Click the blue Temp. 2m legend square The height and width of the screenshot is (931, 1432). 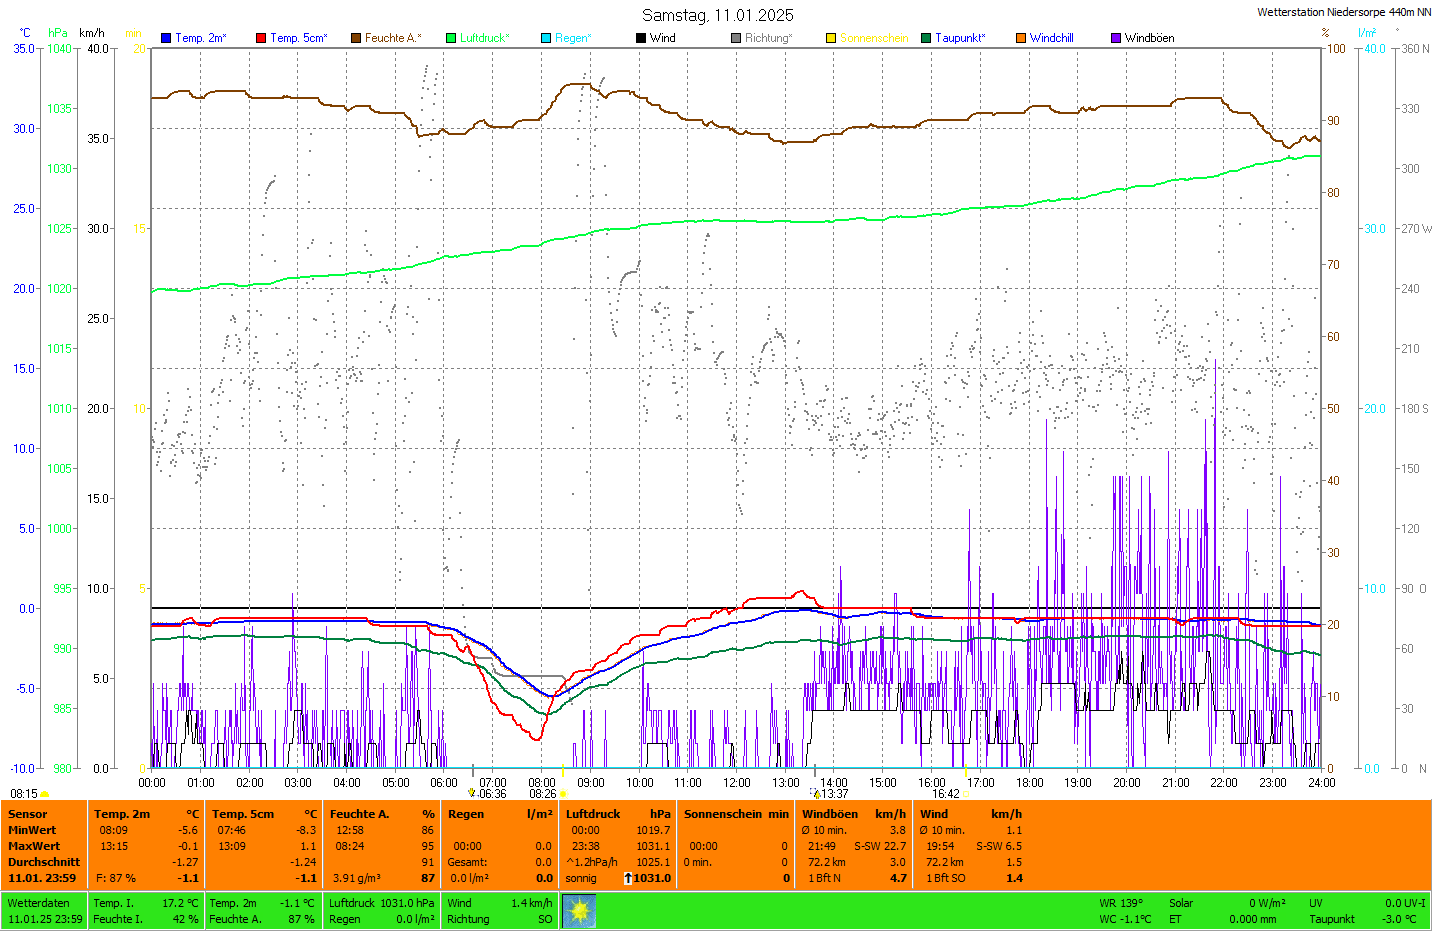[x=166, y=38]
